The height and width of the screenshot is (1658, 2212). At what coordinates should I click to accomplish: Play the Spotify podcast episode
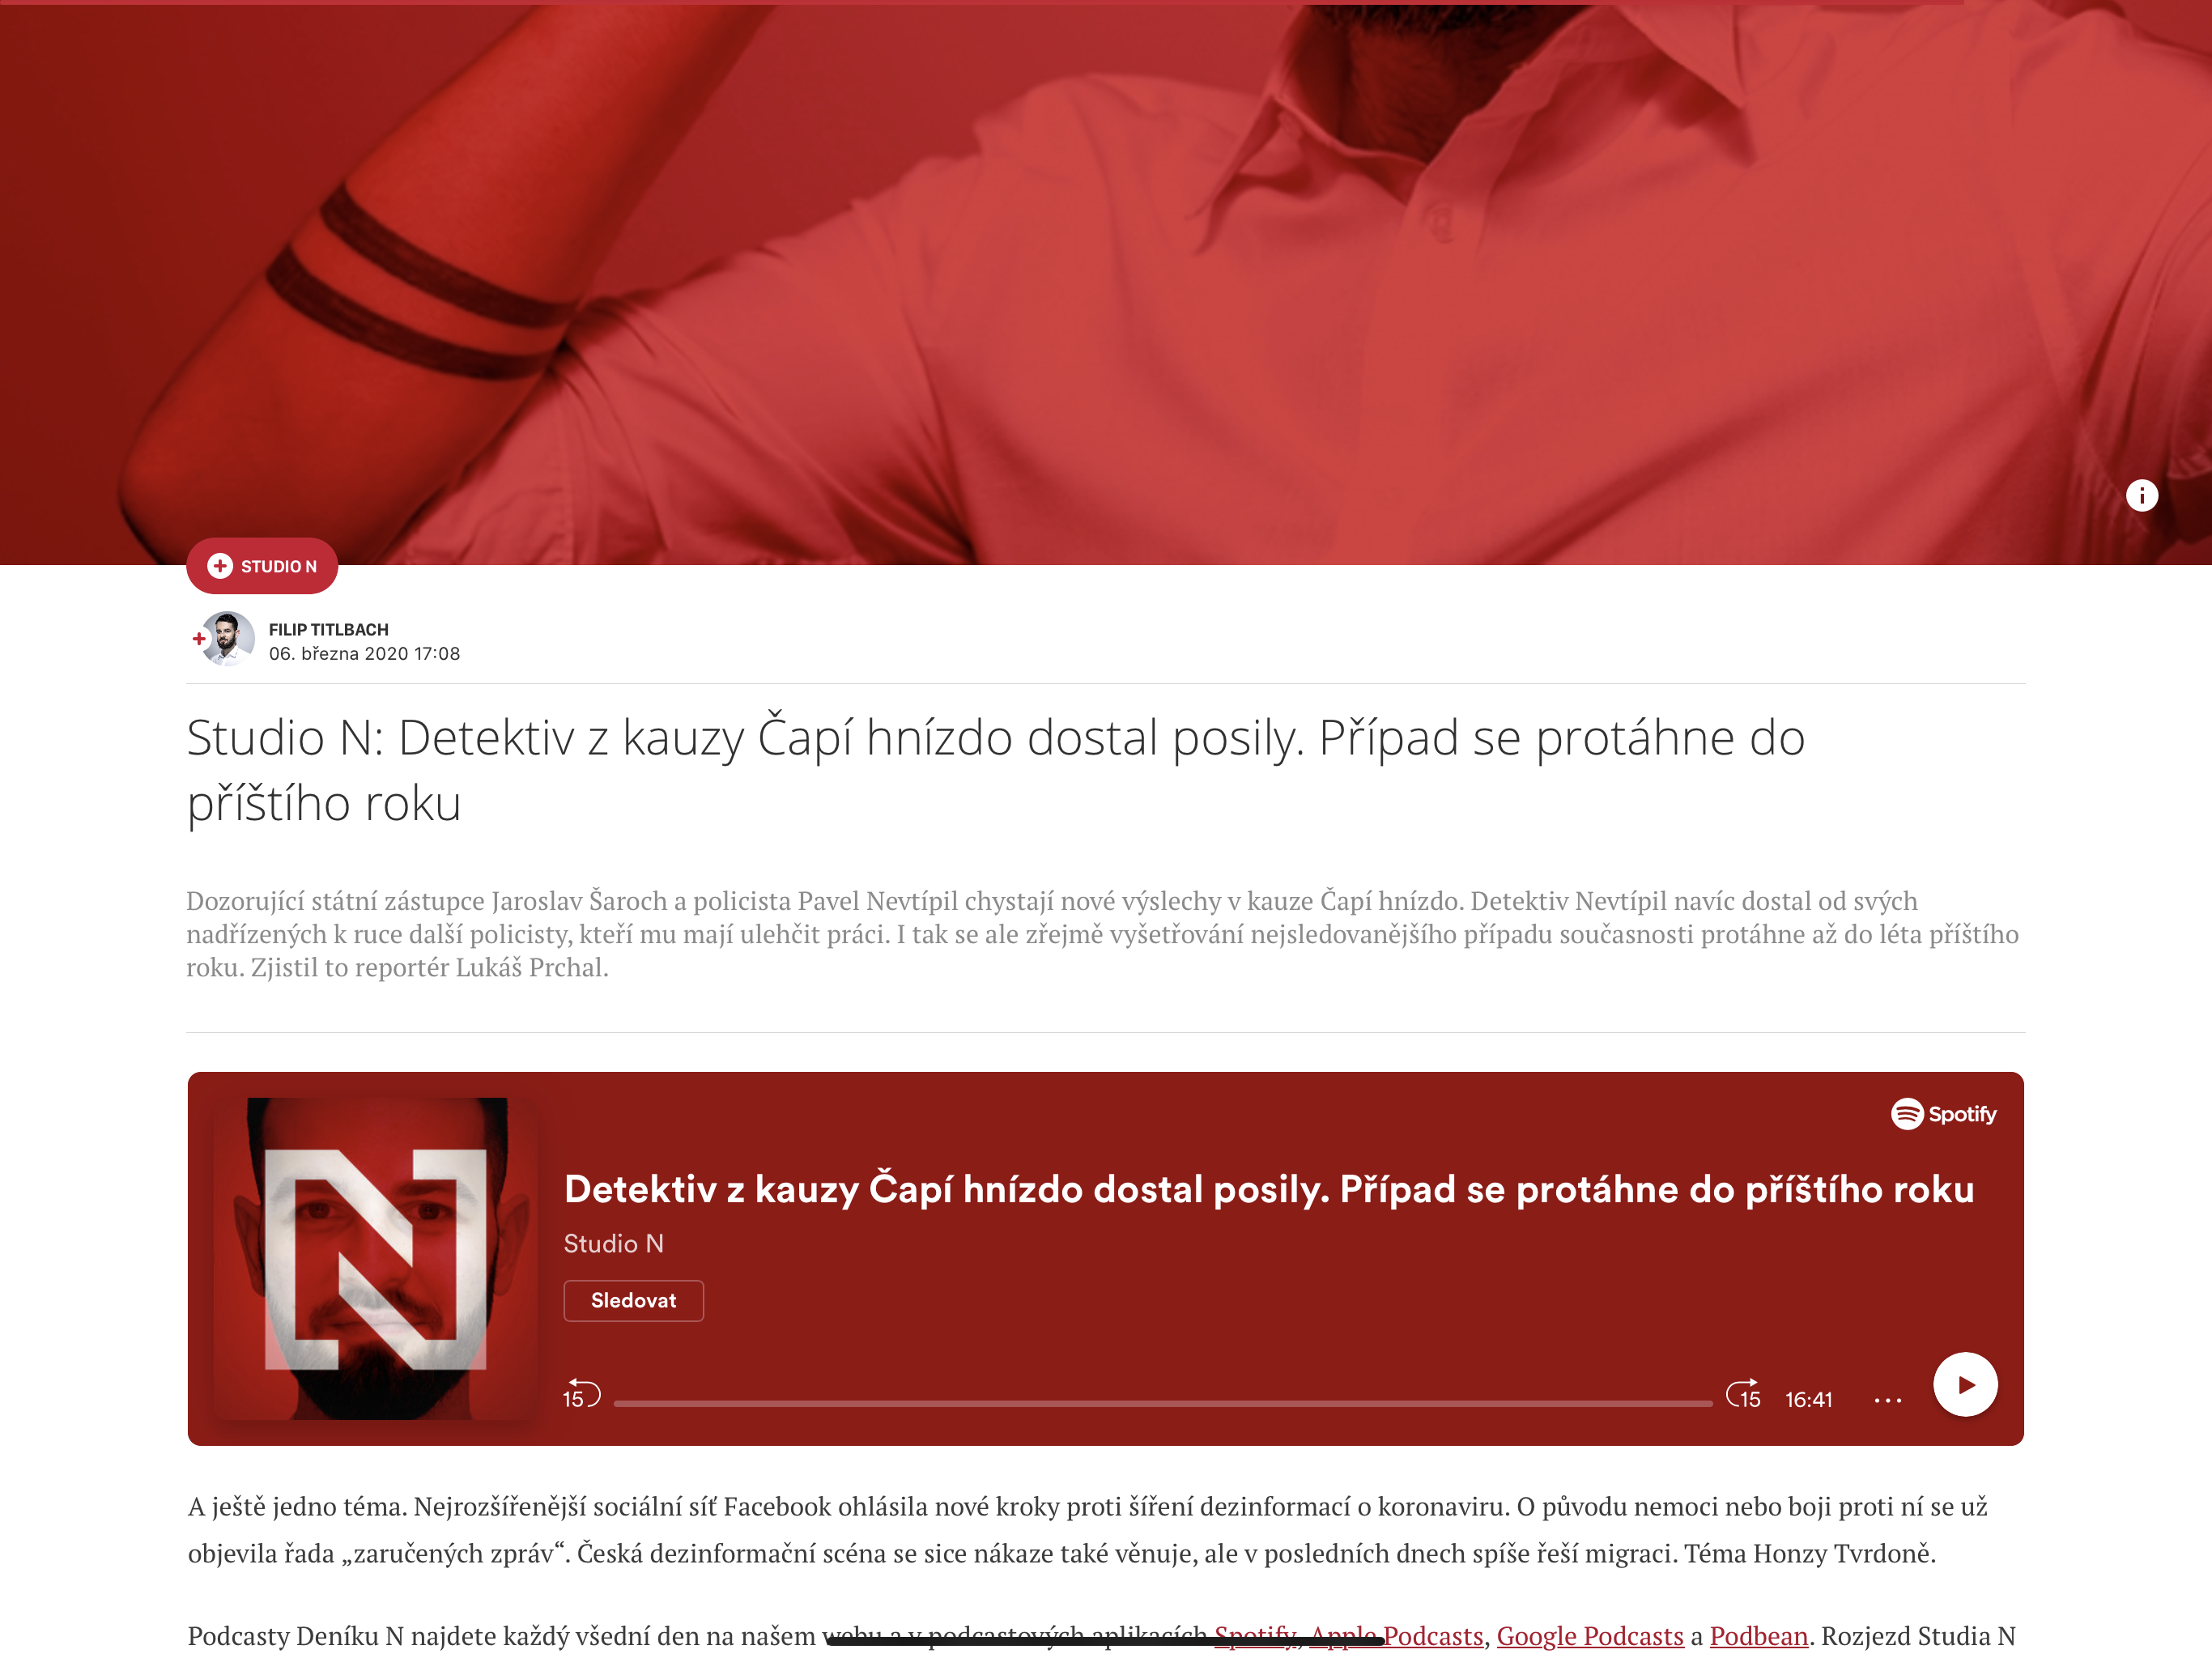(1964, 1384)
